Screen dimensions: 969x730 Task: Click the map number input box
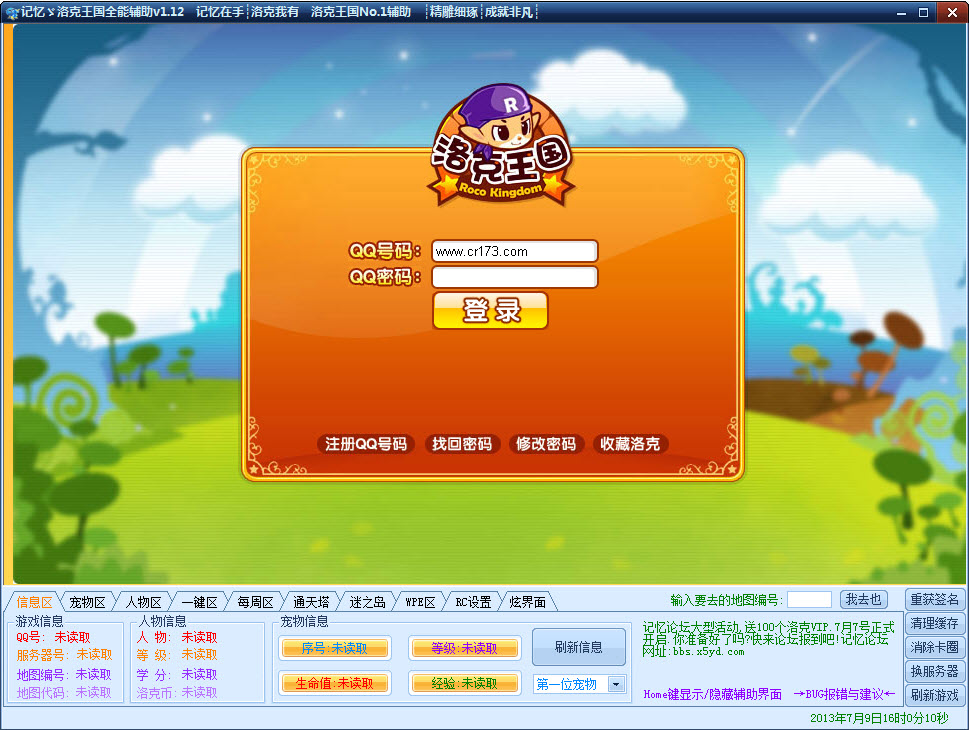click(810, 600)
